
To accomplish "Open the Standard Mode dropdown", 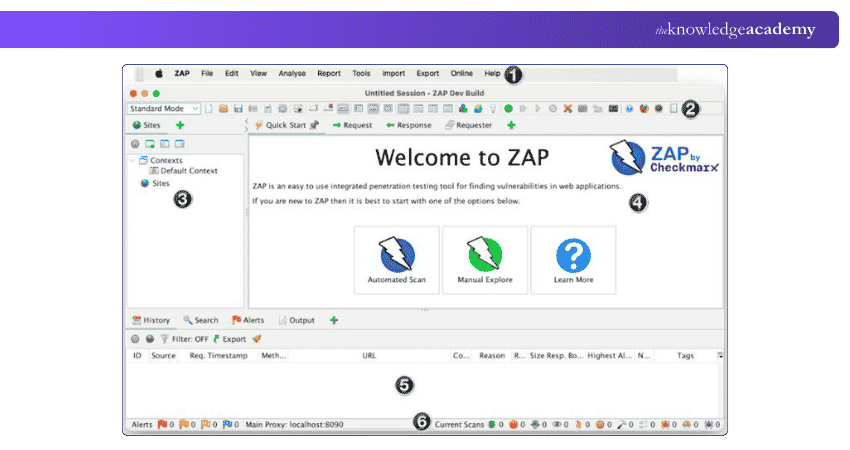I will pos(164,108).
